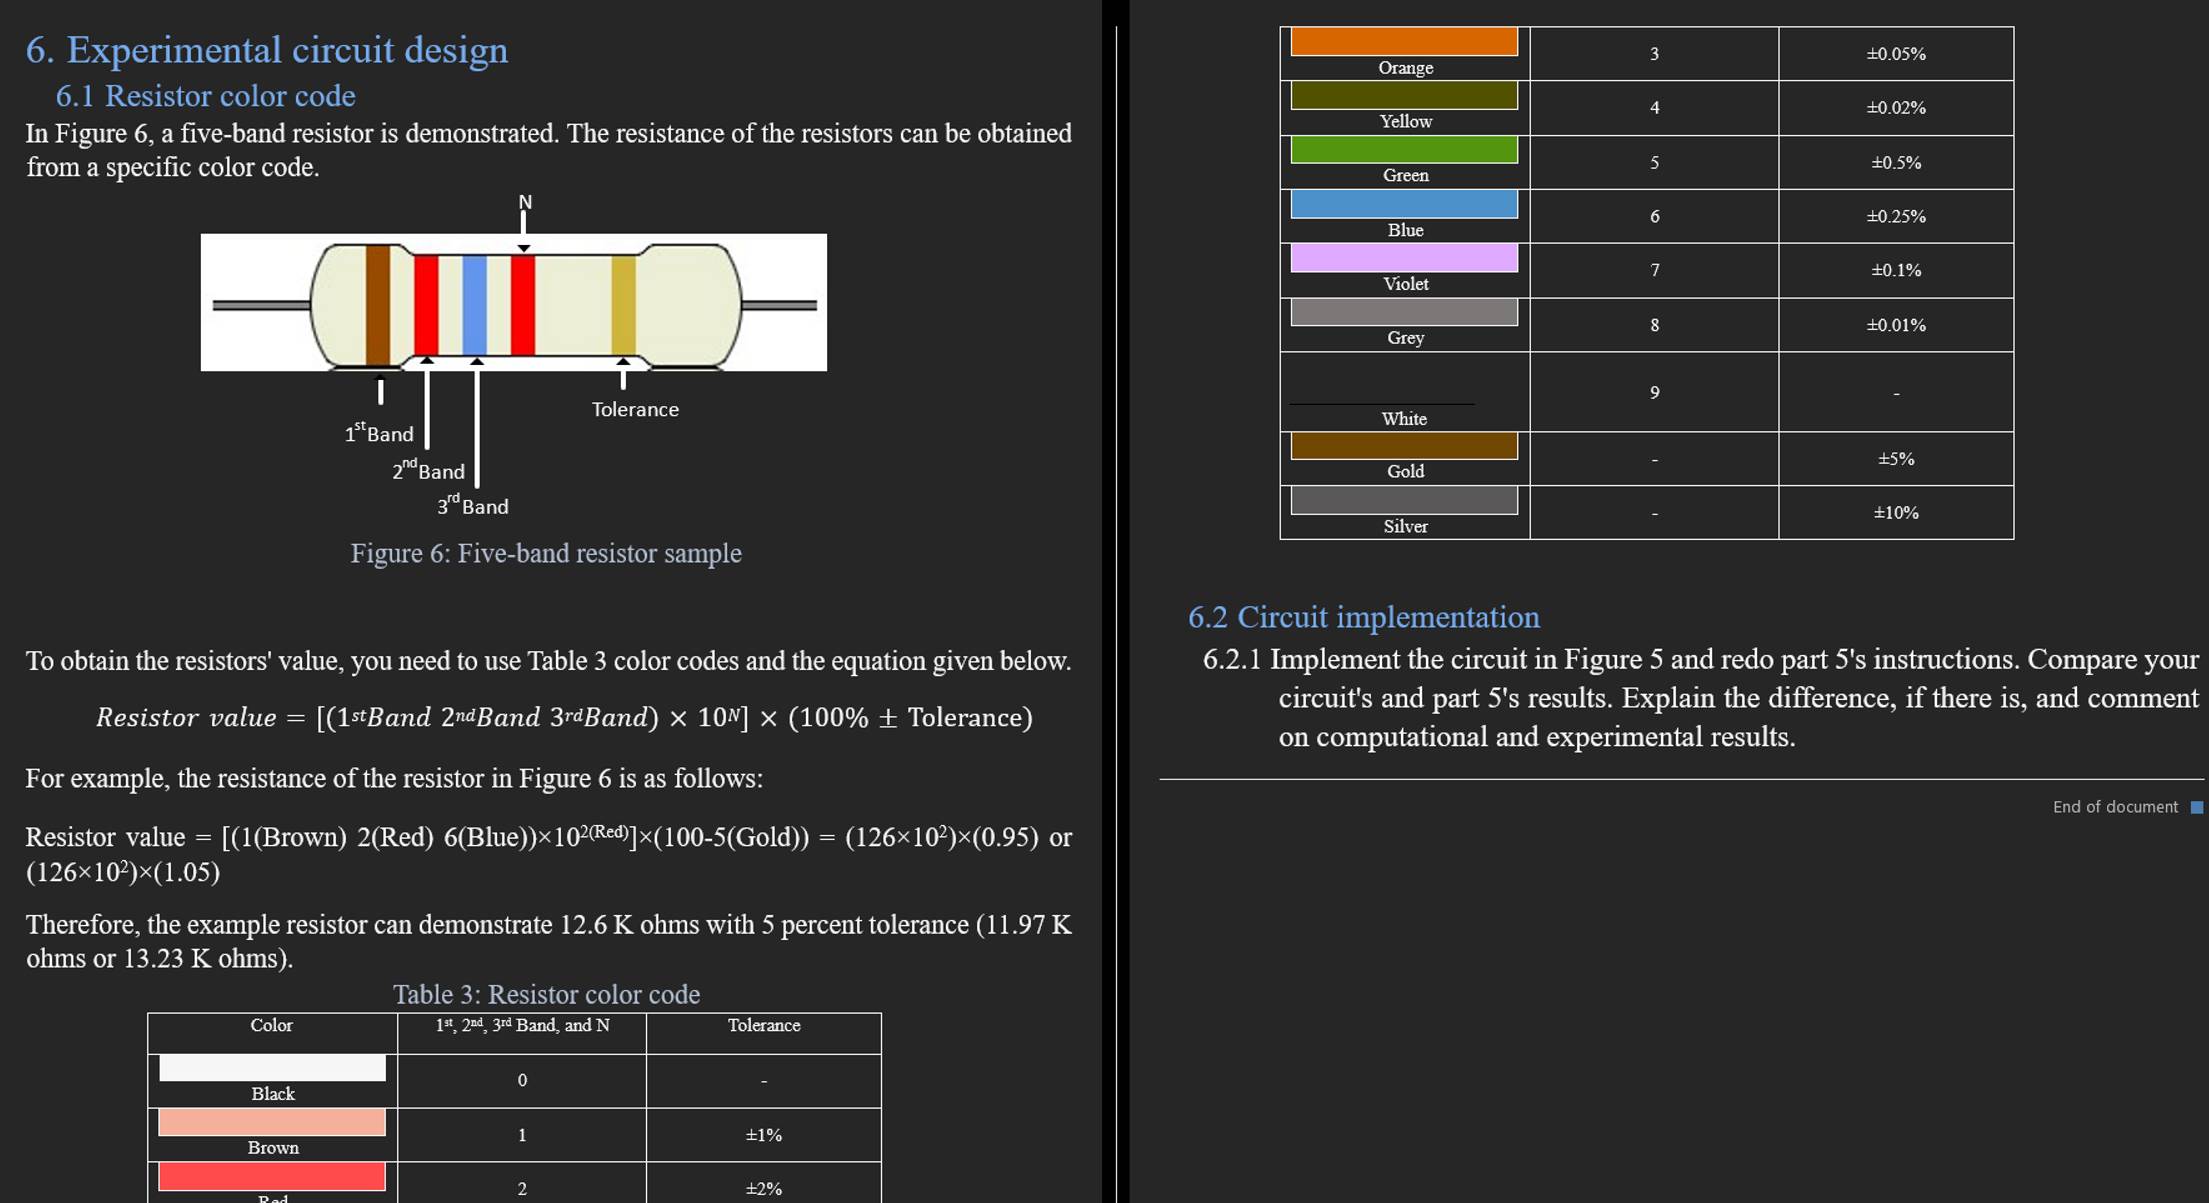Click the 'Table 3: Resistor color code' caption

(546, 994)
